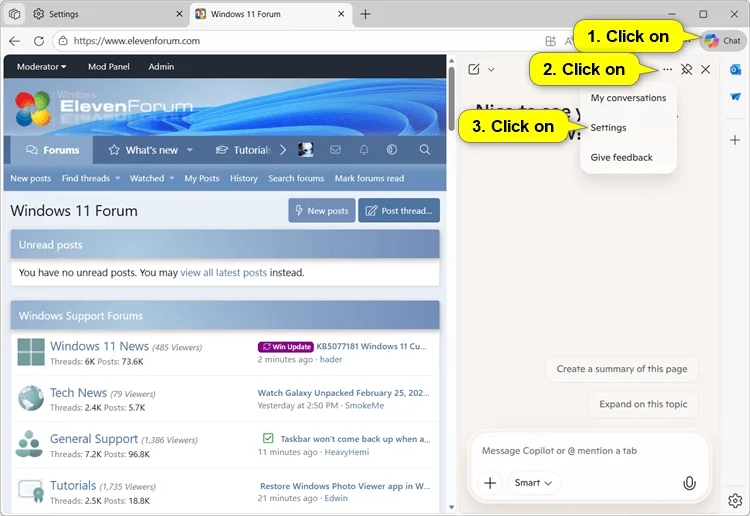This screenshot has width=750, height=516.
Task: Open the alerts bell icon
Action: 364,150
